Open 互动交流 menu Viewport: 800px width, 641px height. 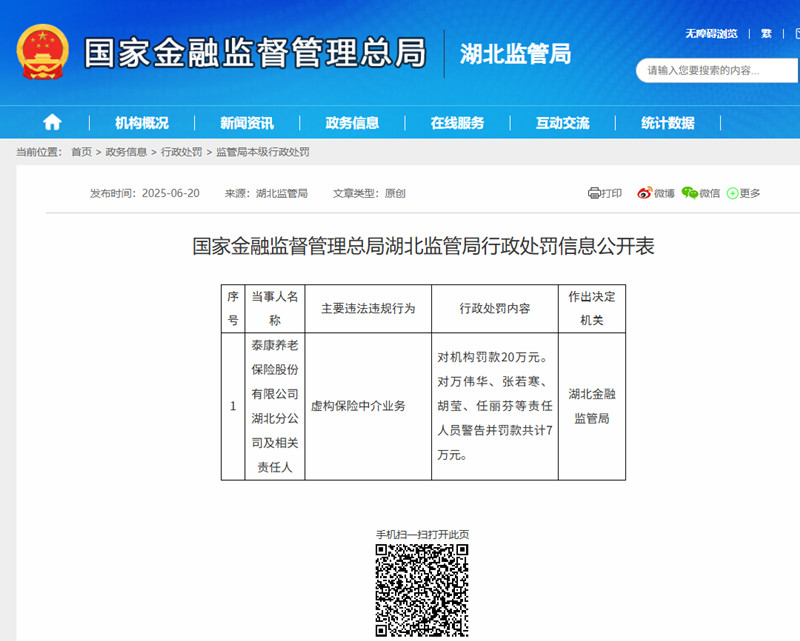[562, 123]
